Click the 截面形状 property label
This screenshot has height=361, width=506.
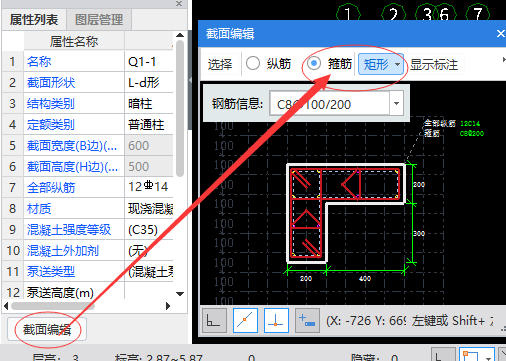click(51, 83)
